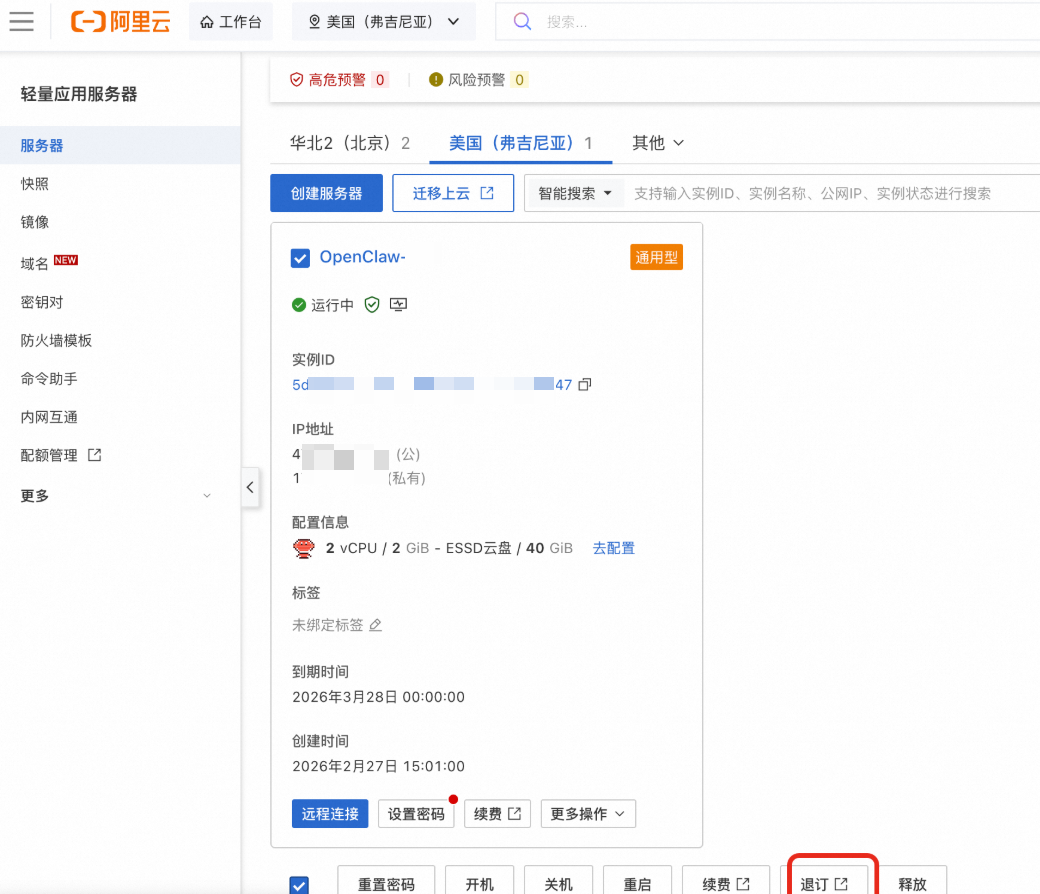Open the 高危预警 alert indicator
This screenshot has width=1040, height=894.
[339, 80]
